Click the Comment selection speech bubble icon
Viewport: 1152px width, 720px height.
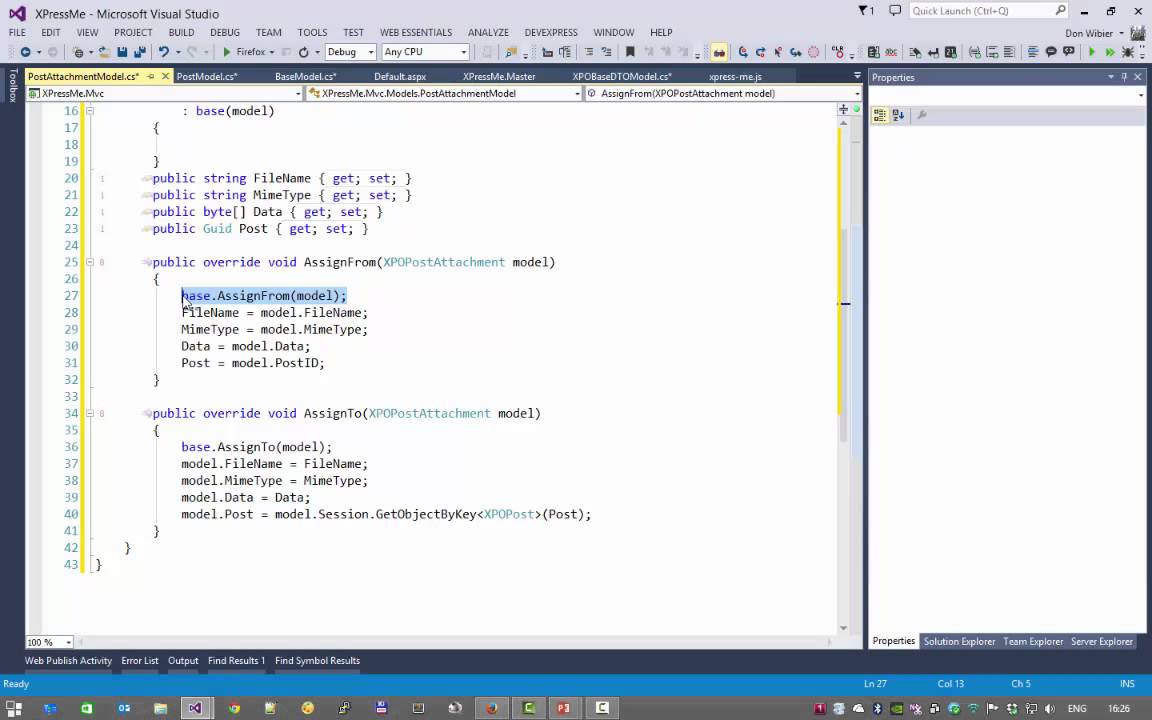pyautogui.click(x=1051, y=52)
